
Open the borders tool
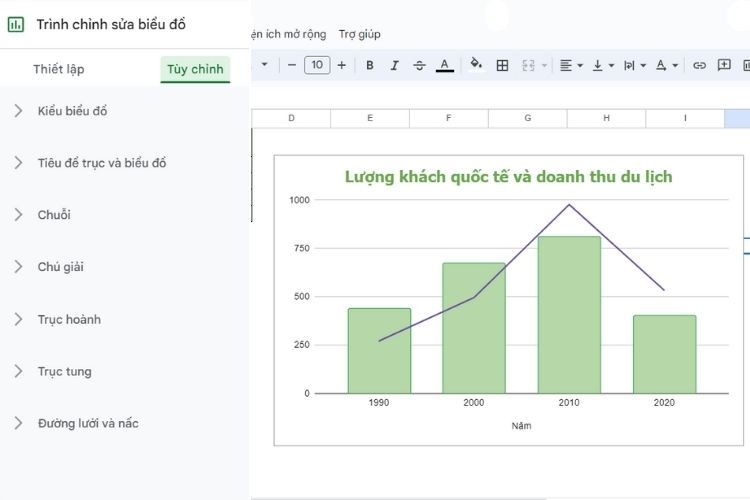coord(502,66)
